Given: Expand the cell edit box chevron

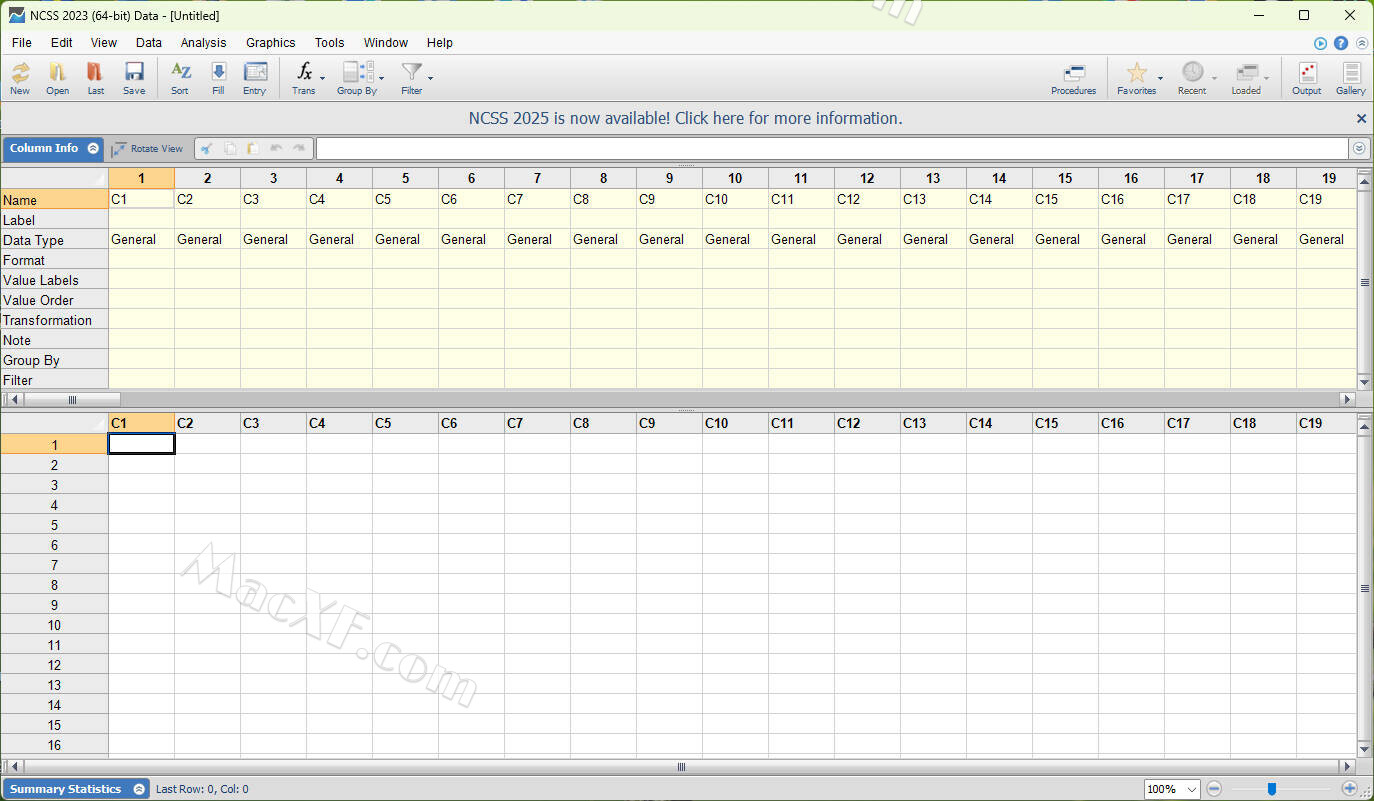Looking at the screenshot, I should (1359, 148).
